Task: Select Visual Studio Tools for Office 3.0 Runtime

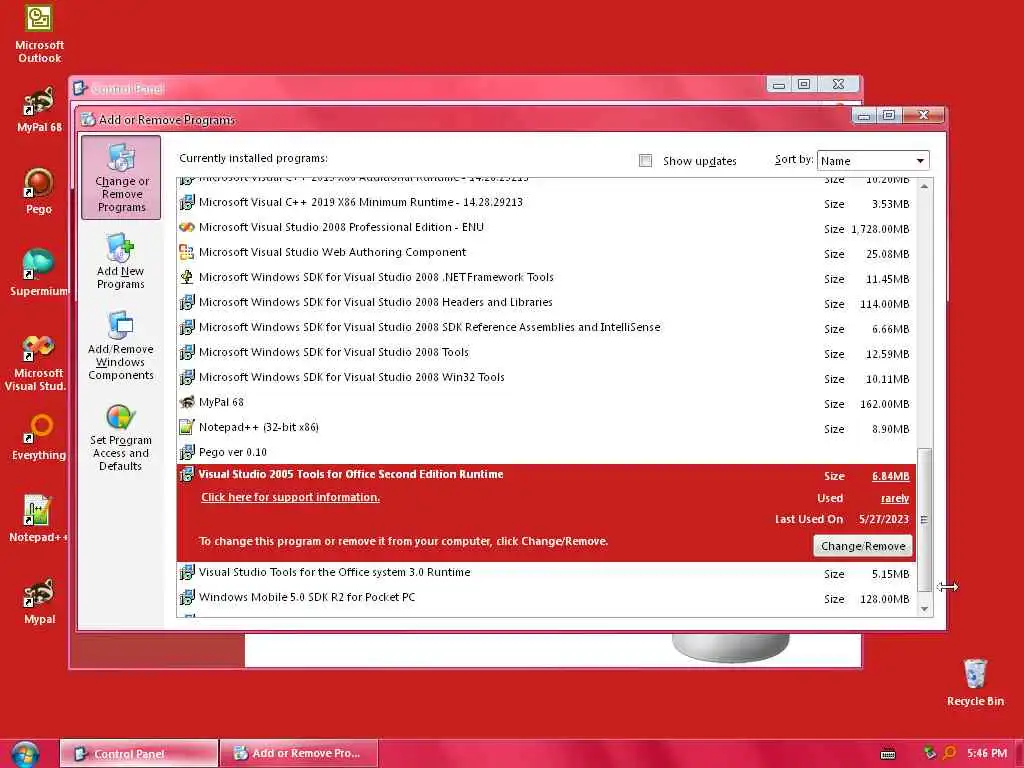Action: 546,573
